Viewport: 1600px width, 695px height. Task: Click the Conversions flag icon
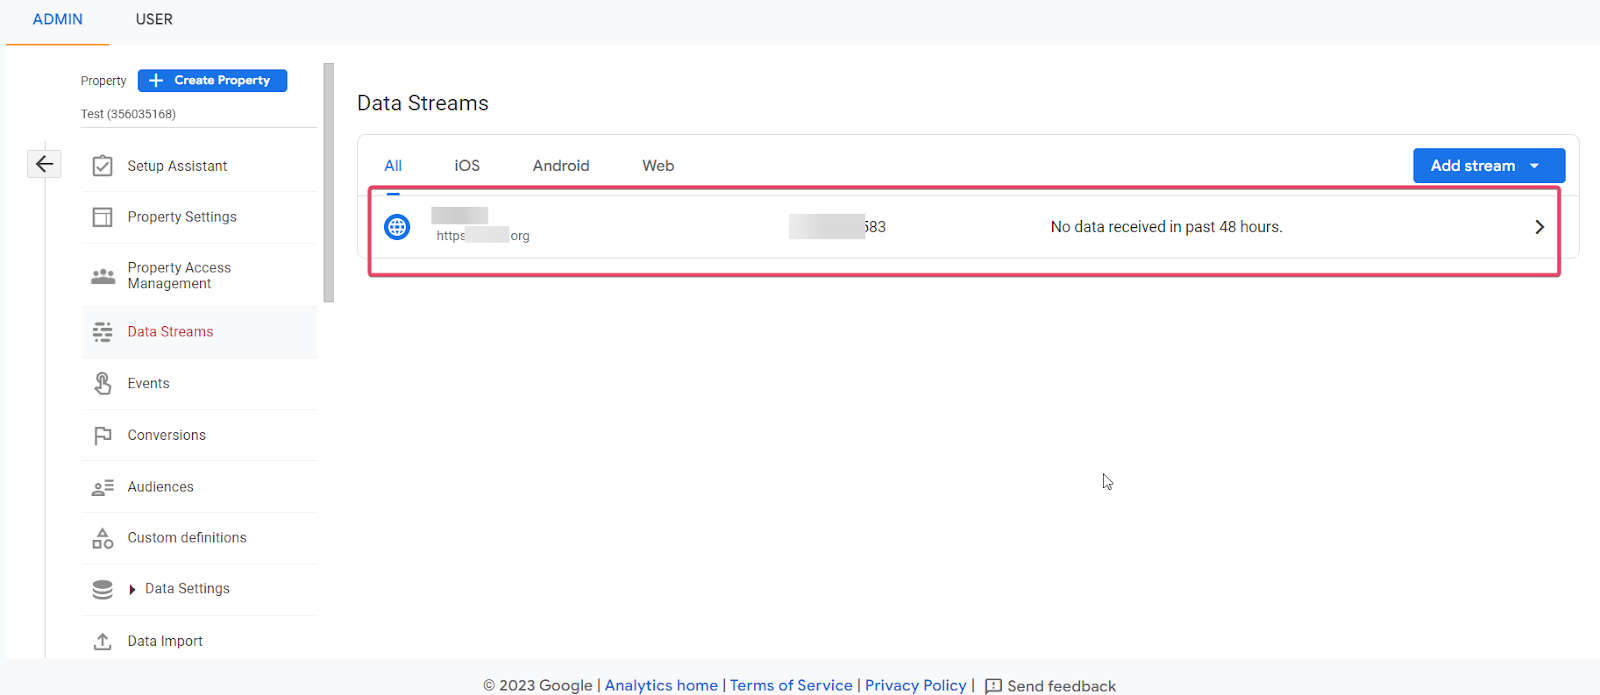click(102, 435)
